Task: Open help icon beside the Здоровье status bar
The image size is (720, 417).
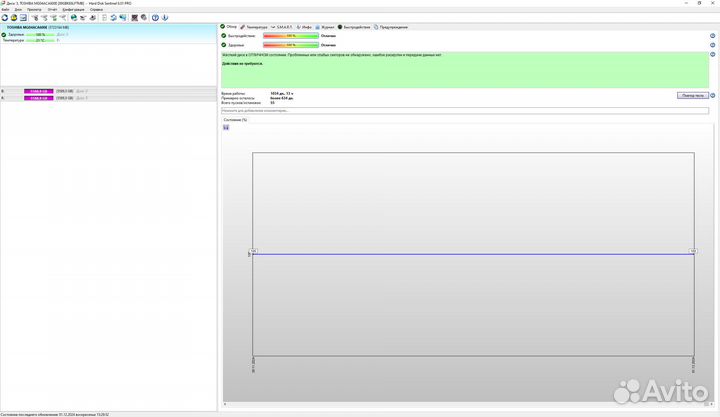Action: (x=712, y=45)
